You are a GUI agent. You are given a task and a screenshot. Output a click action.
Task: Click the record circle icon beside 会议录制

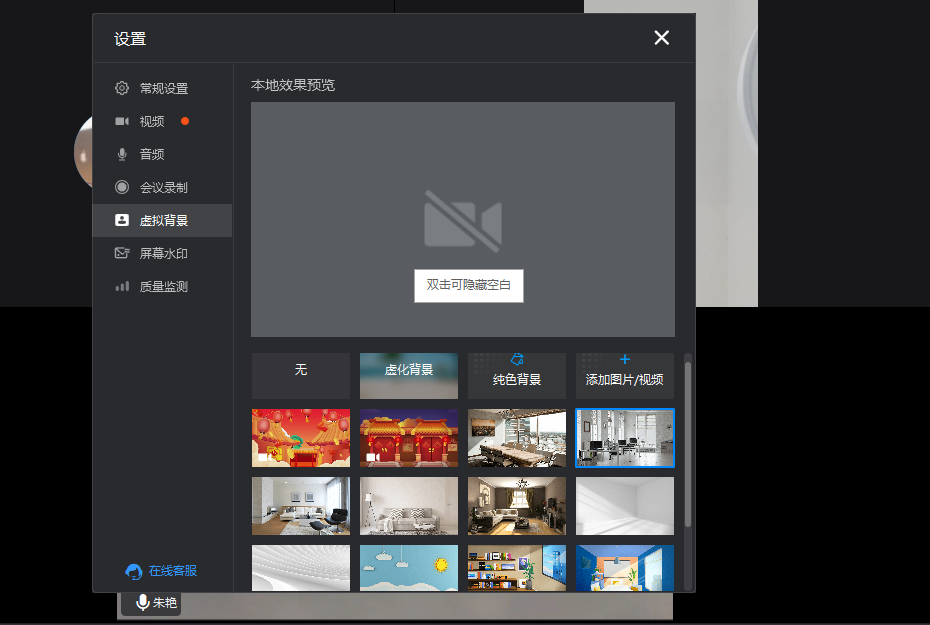[x=122, y=187]
